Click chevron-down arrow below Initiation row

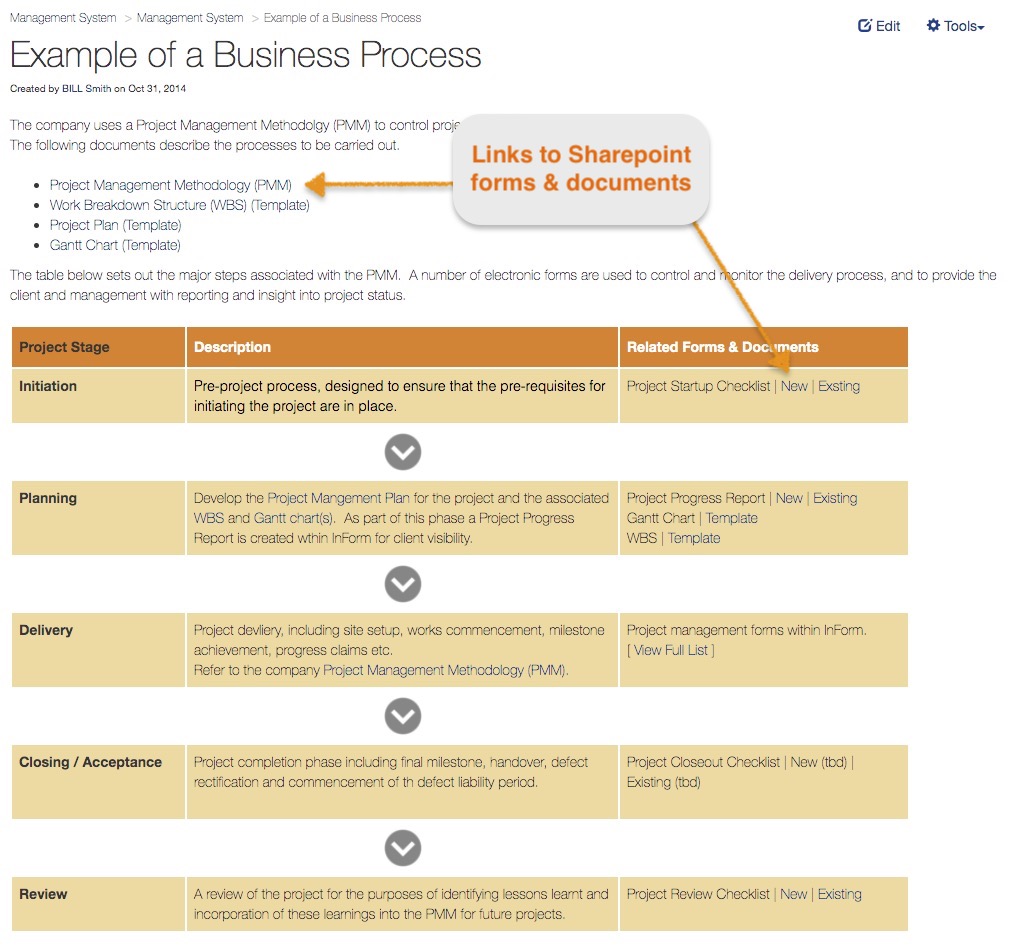click(403, 452)
